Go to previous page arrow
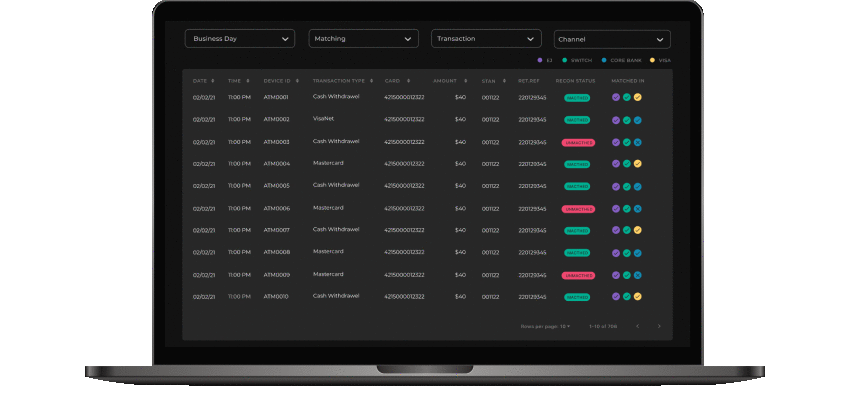Screen dimensions: 850x395 pos(638,326)
